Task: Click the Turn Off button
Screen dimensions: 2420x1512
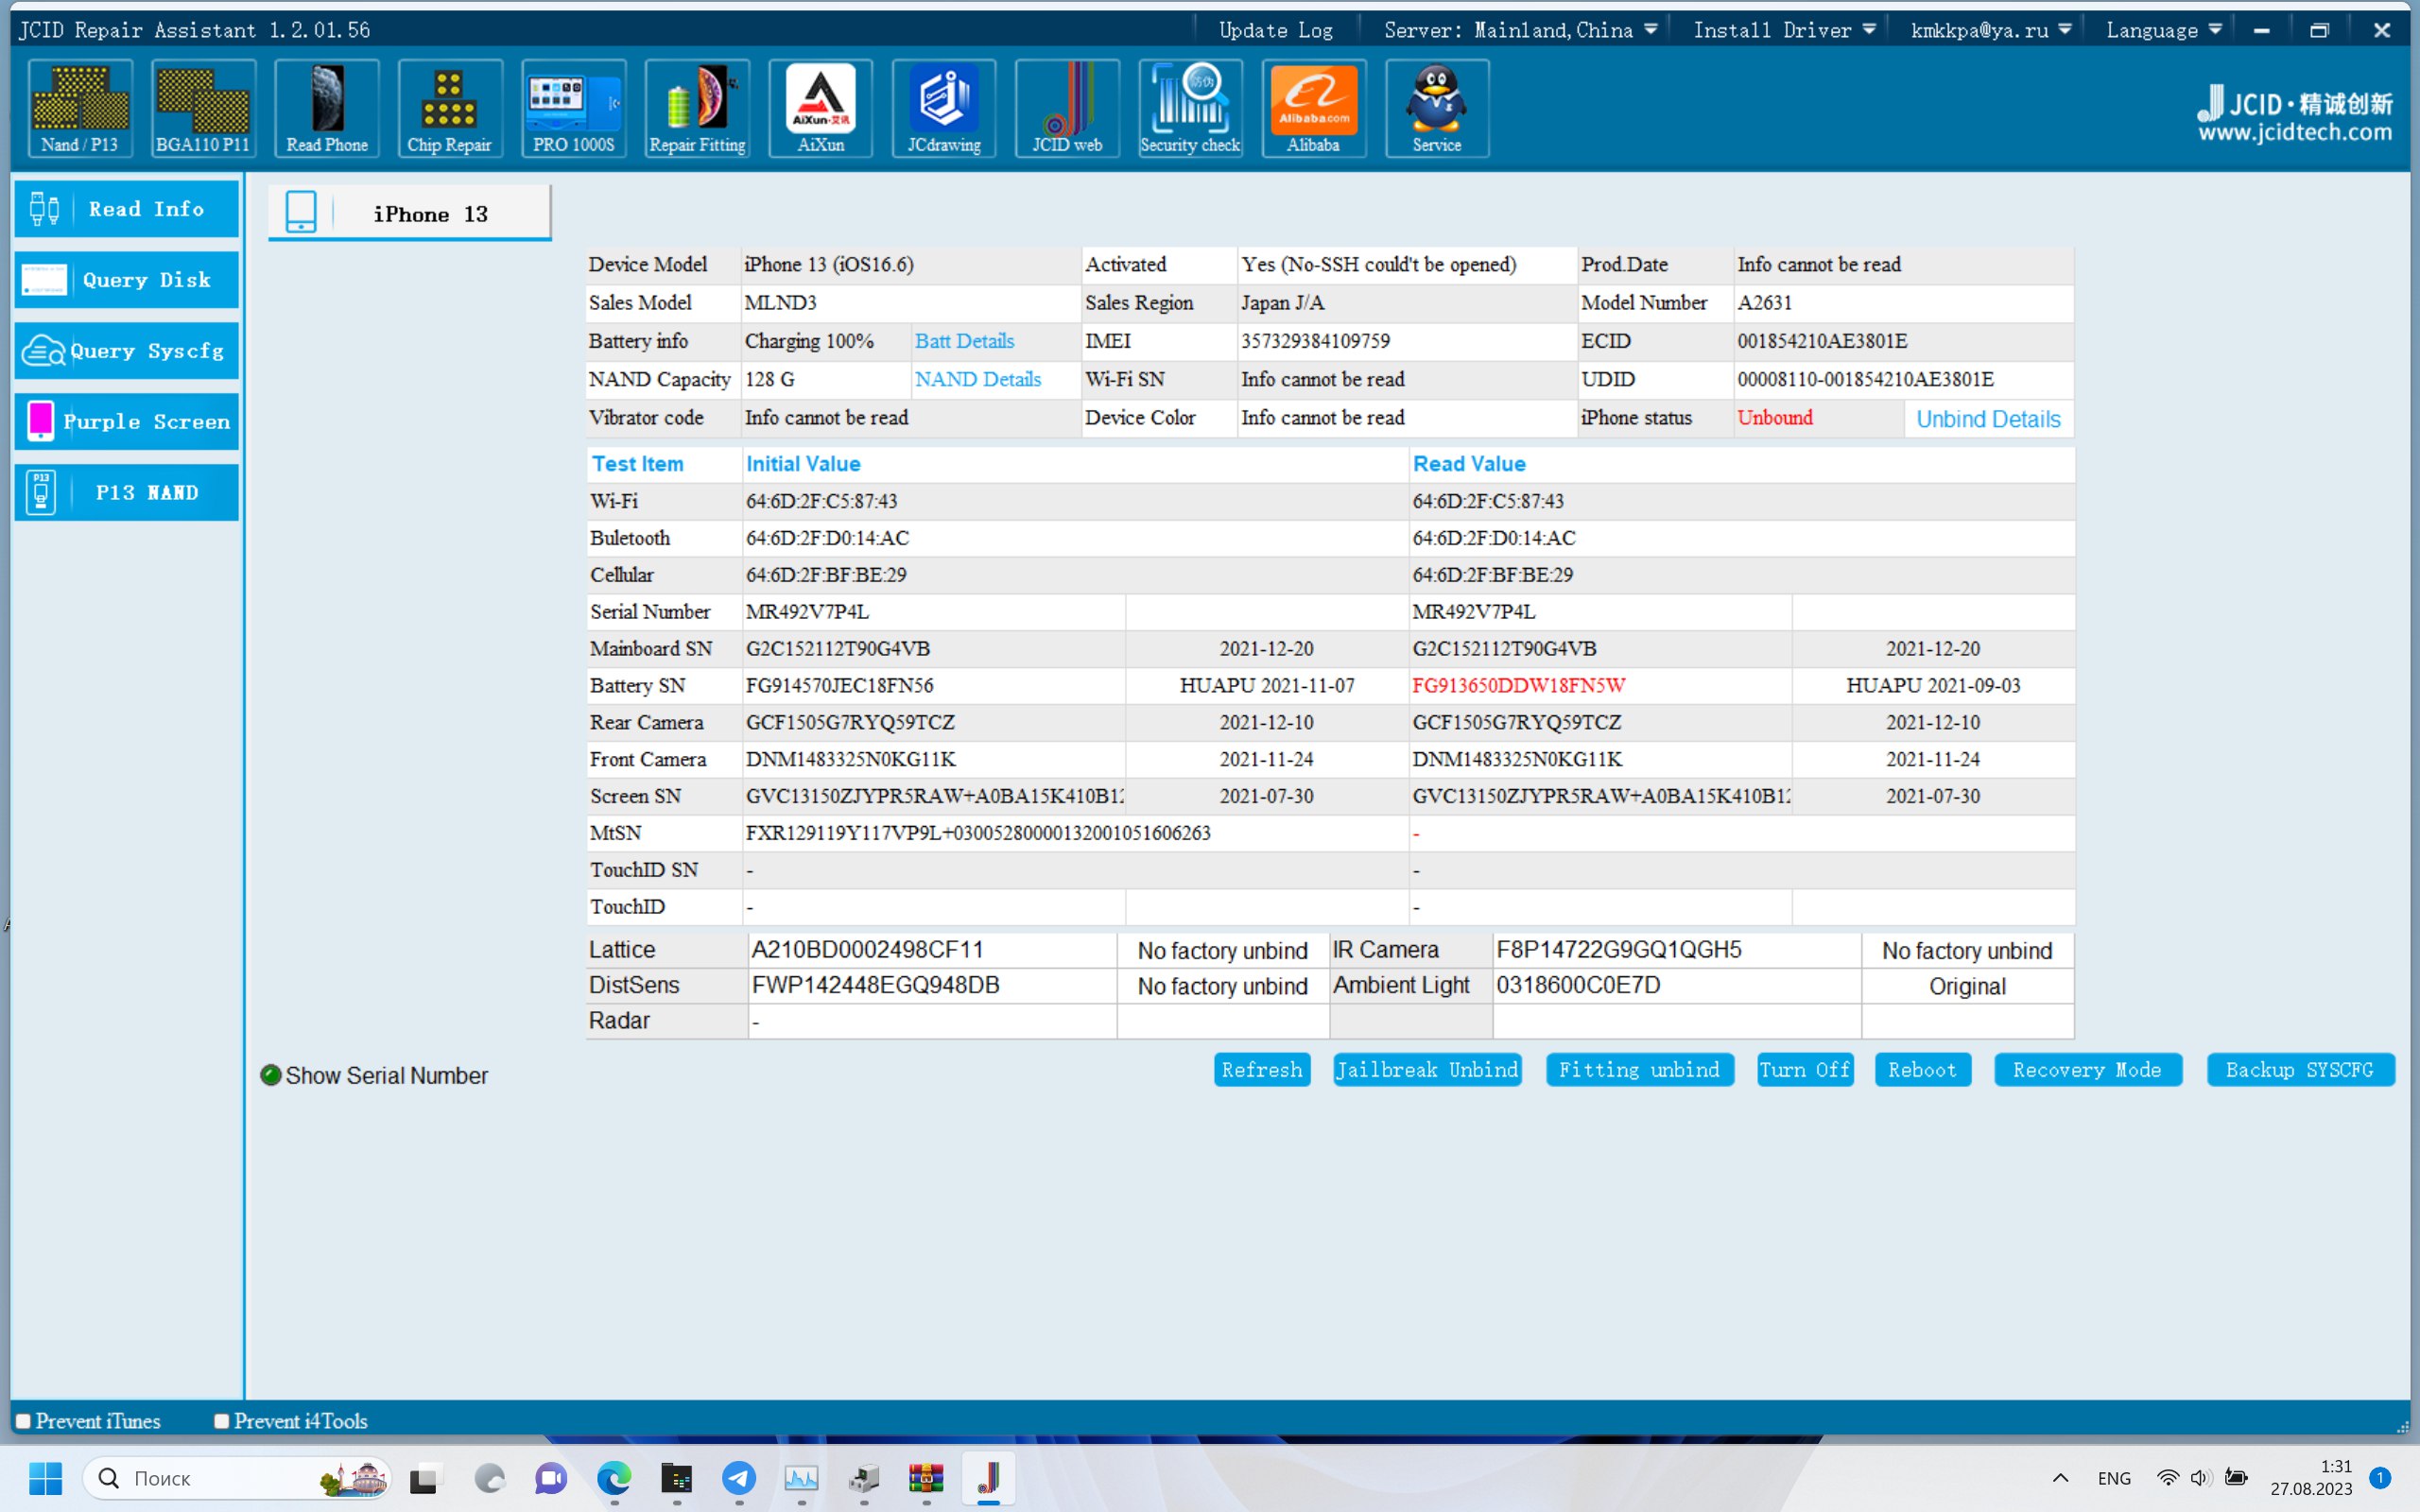Action: [x=1805, y=1070]
